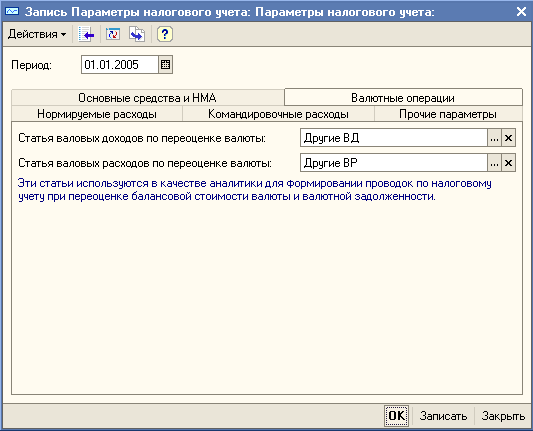Open selection (…) for валовых расходов article
The image size is (533, 431).
click(x=494, y=163)
